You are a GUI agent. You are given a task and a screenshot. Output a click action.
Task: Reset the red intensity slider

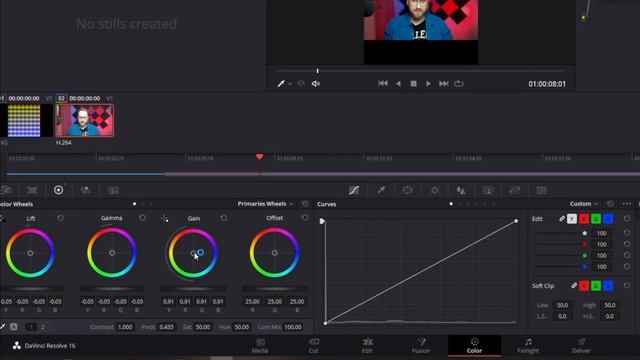(x=627, y=244)
